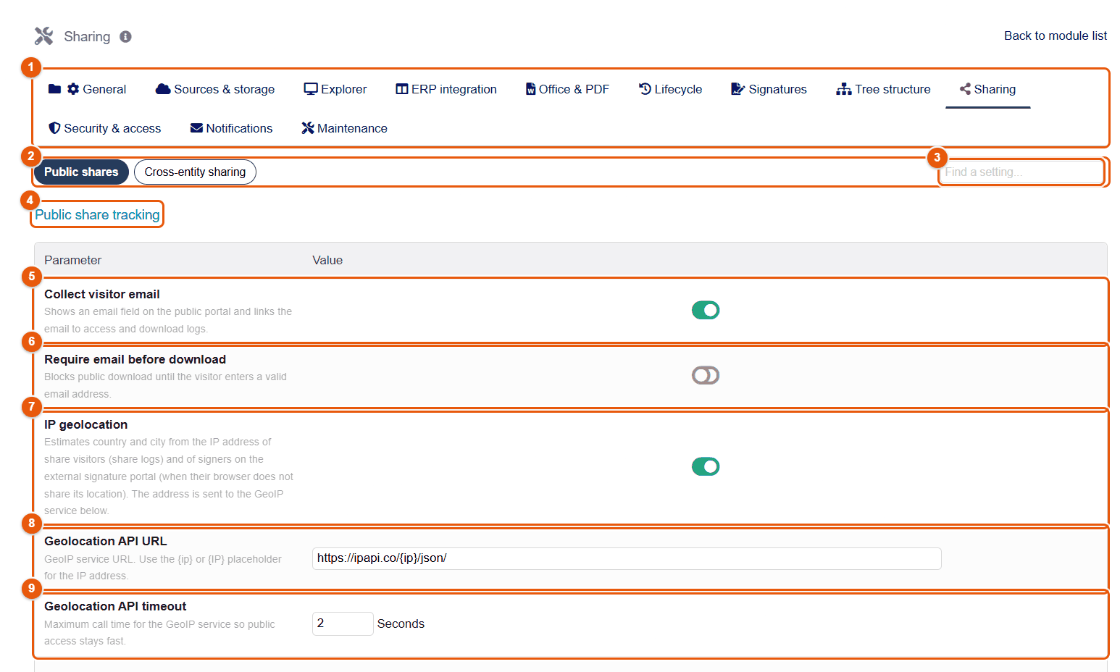Click the sitemap icon for Tree structure

click(844, 89)
